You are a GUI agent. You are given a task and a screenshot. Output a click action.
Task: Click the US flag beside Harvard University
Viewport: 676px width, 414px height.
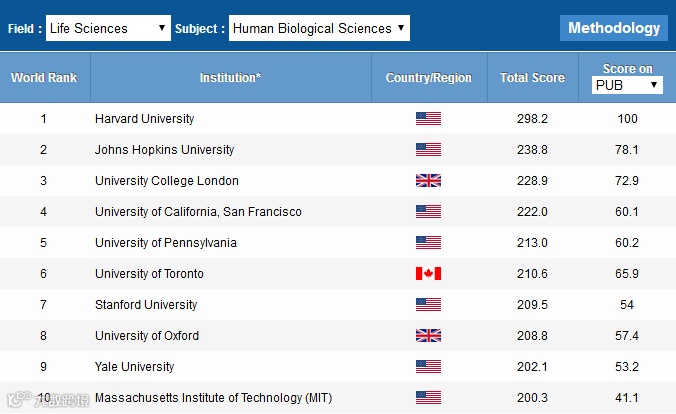click(428, 119)
